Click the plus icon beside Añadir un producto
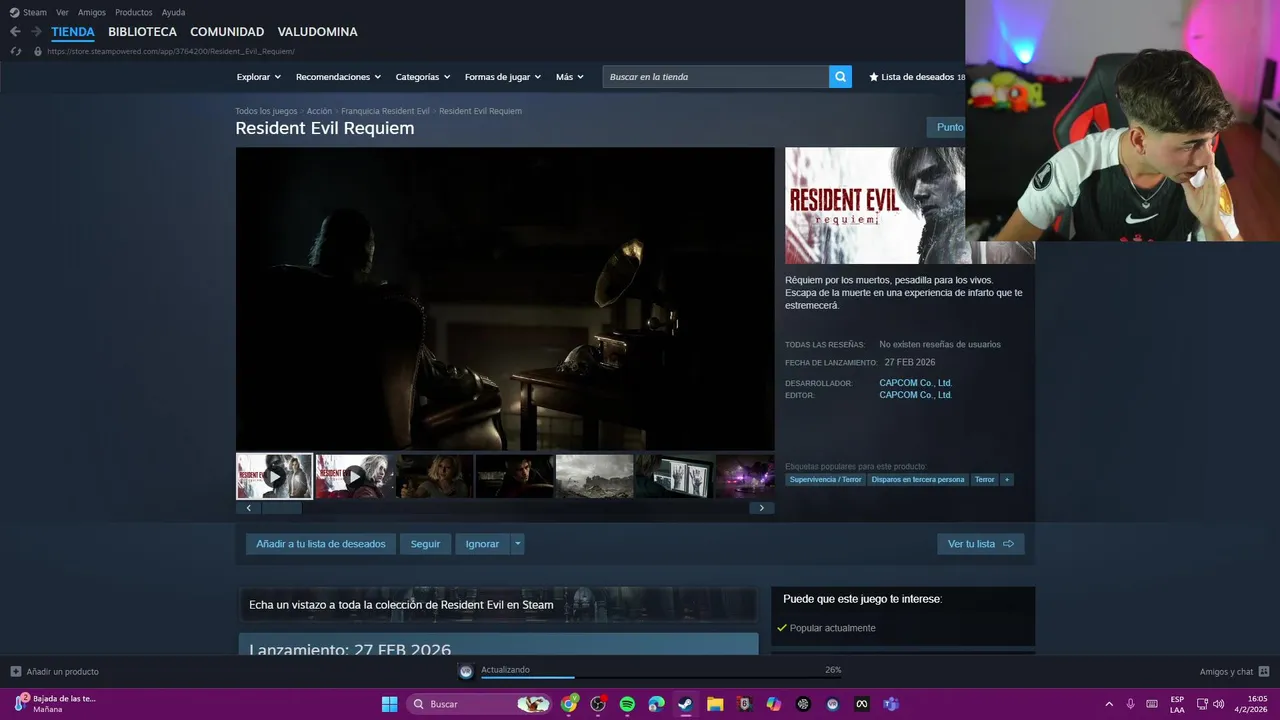Viewport: 1280px width, 720px height. [x=15, y=671]
